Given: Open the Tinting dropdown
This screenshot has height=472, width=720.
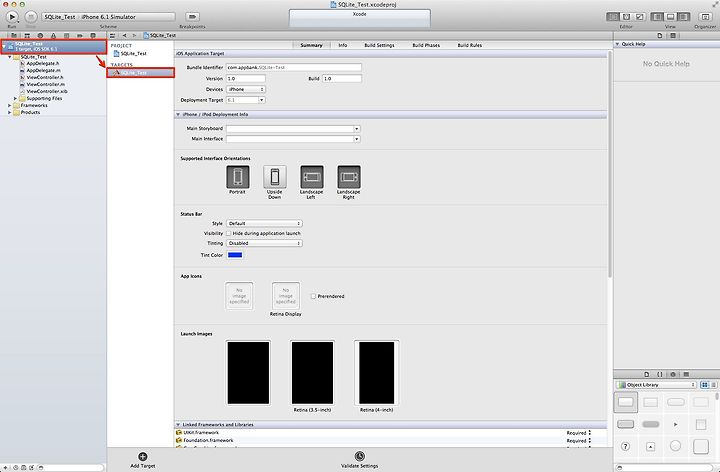Looking at the screenshot, I should (x=264, y=243).
